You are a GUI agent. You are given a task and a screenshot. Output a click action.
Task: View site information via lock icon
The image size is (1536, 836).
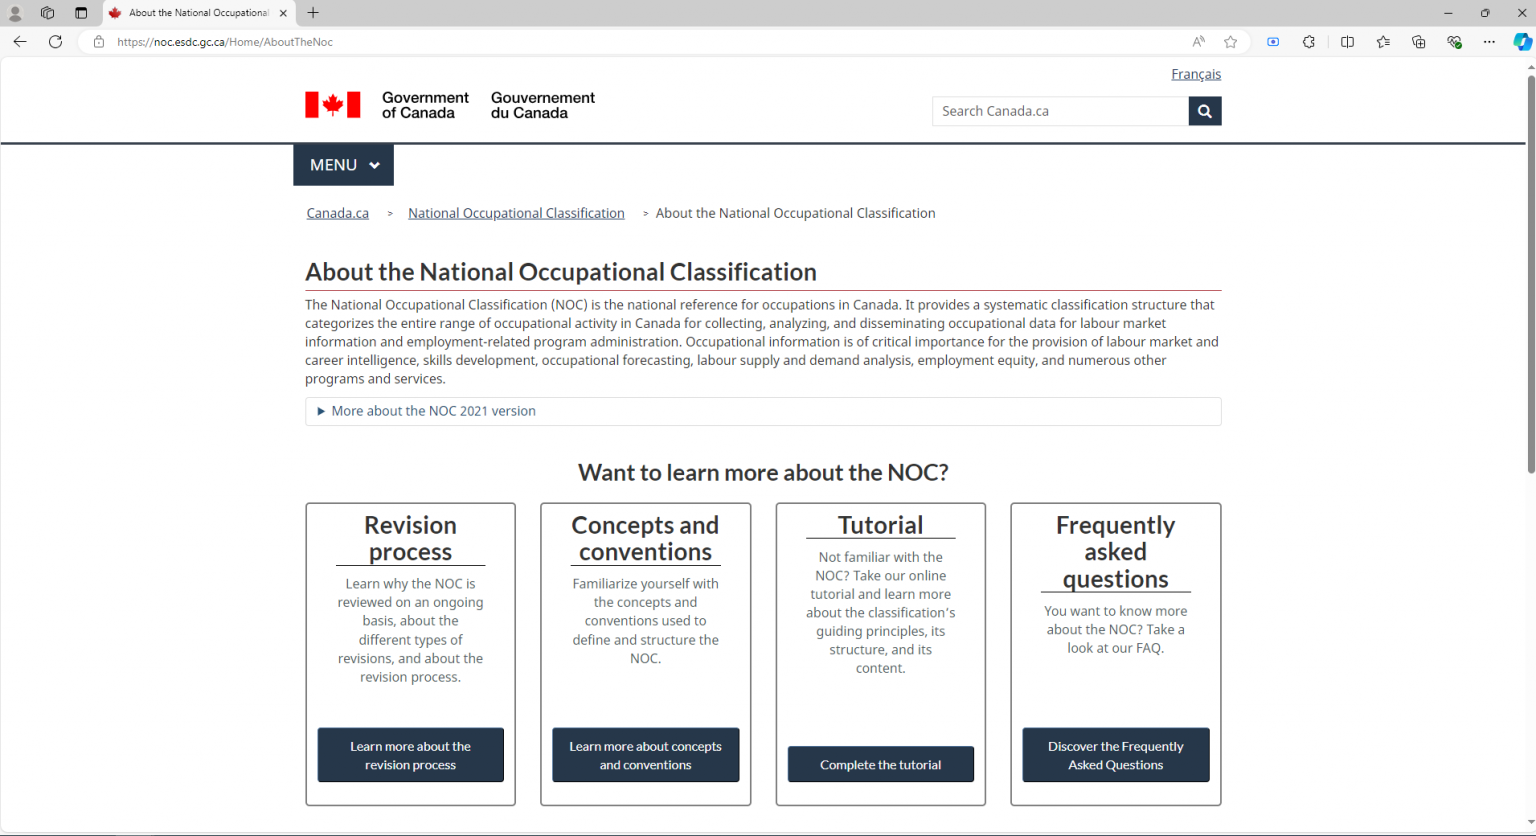(98, 42)
